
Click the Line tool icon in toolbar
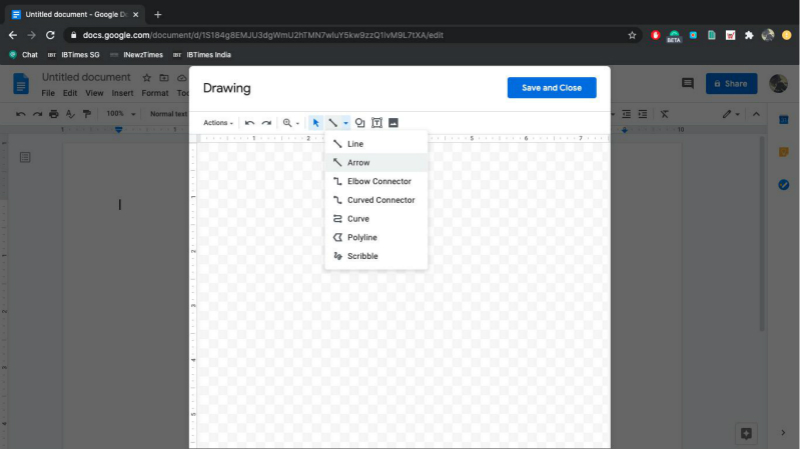333,123
